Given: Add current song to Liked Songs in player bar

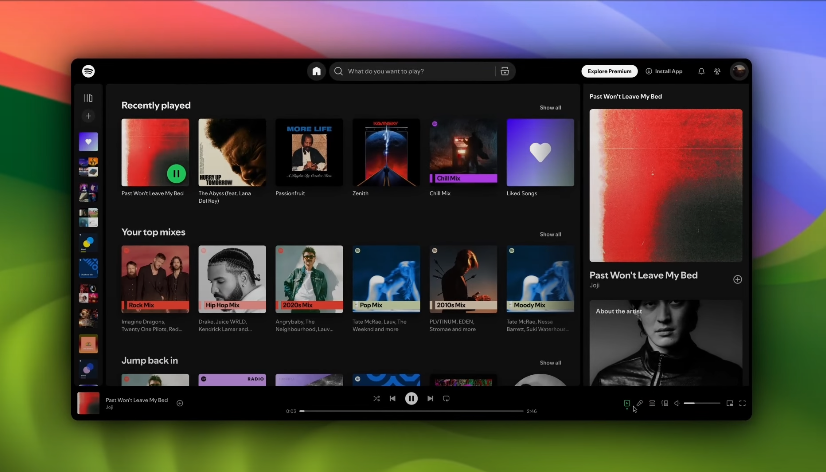Looking at the screenshot, I should click(x=180, y=403).
